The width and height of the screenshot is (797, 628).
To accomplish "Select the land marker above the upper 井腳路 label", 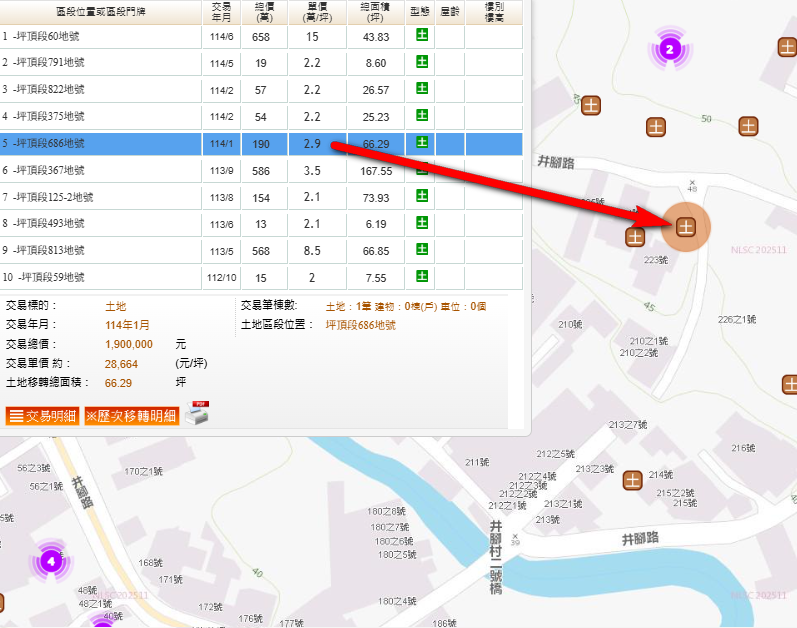I will 591,105.
